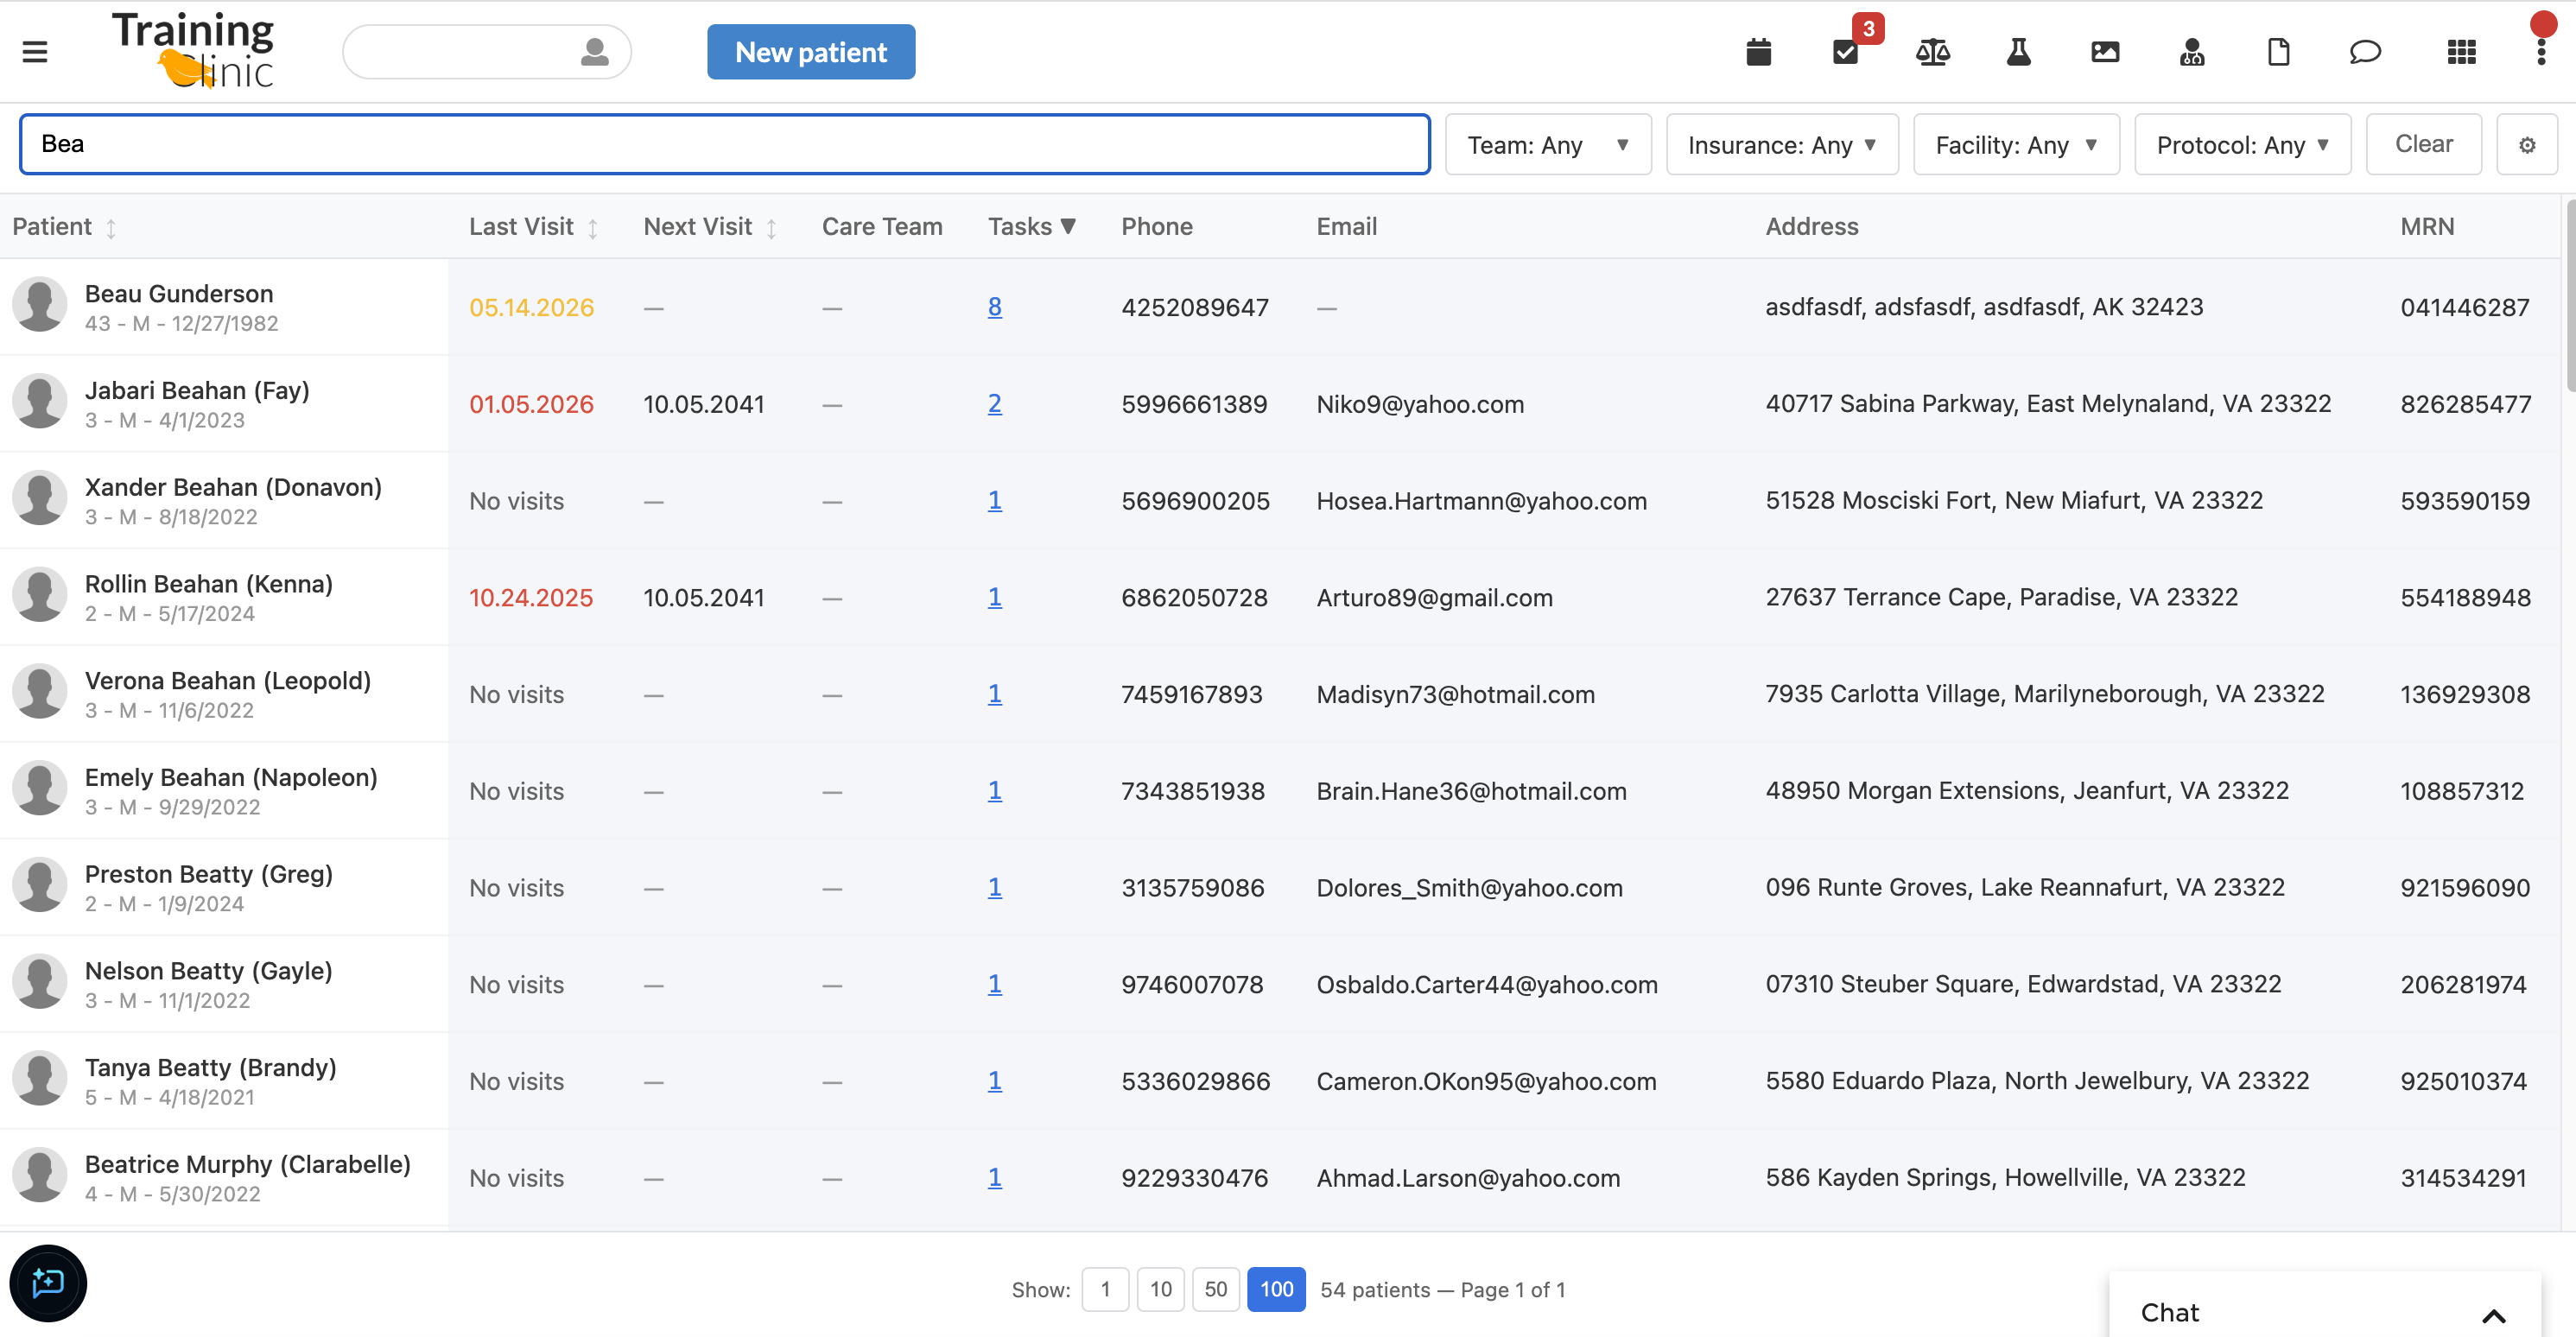Open table settings gear
The width and height of the screenshot is (2576, 1337).
point(2526,145)
